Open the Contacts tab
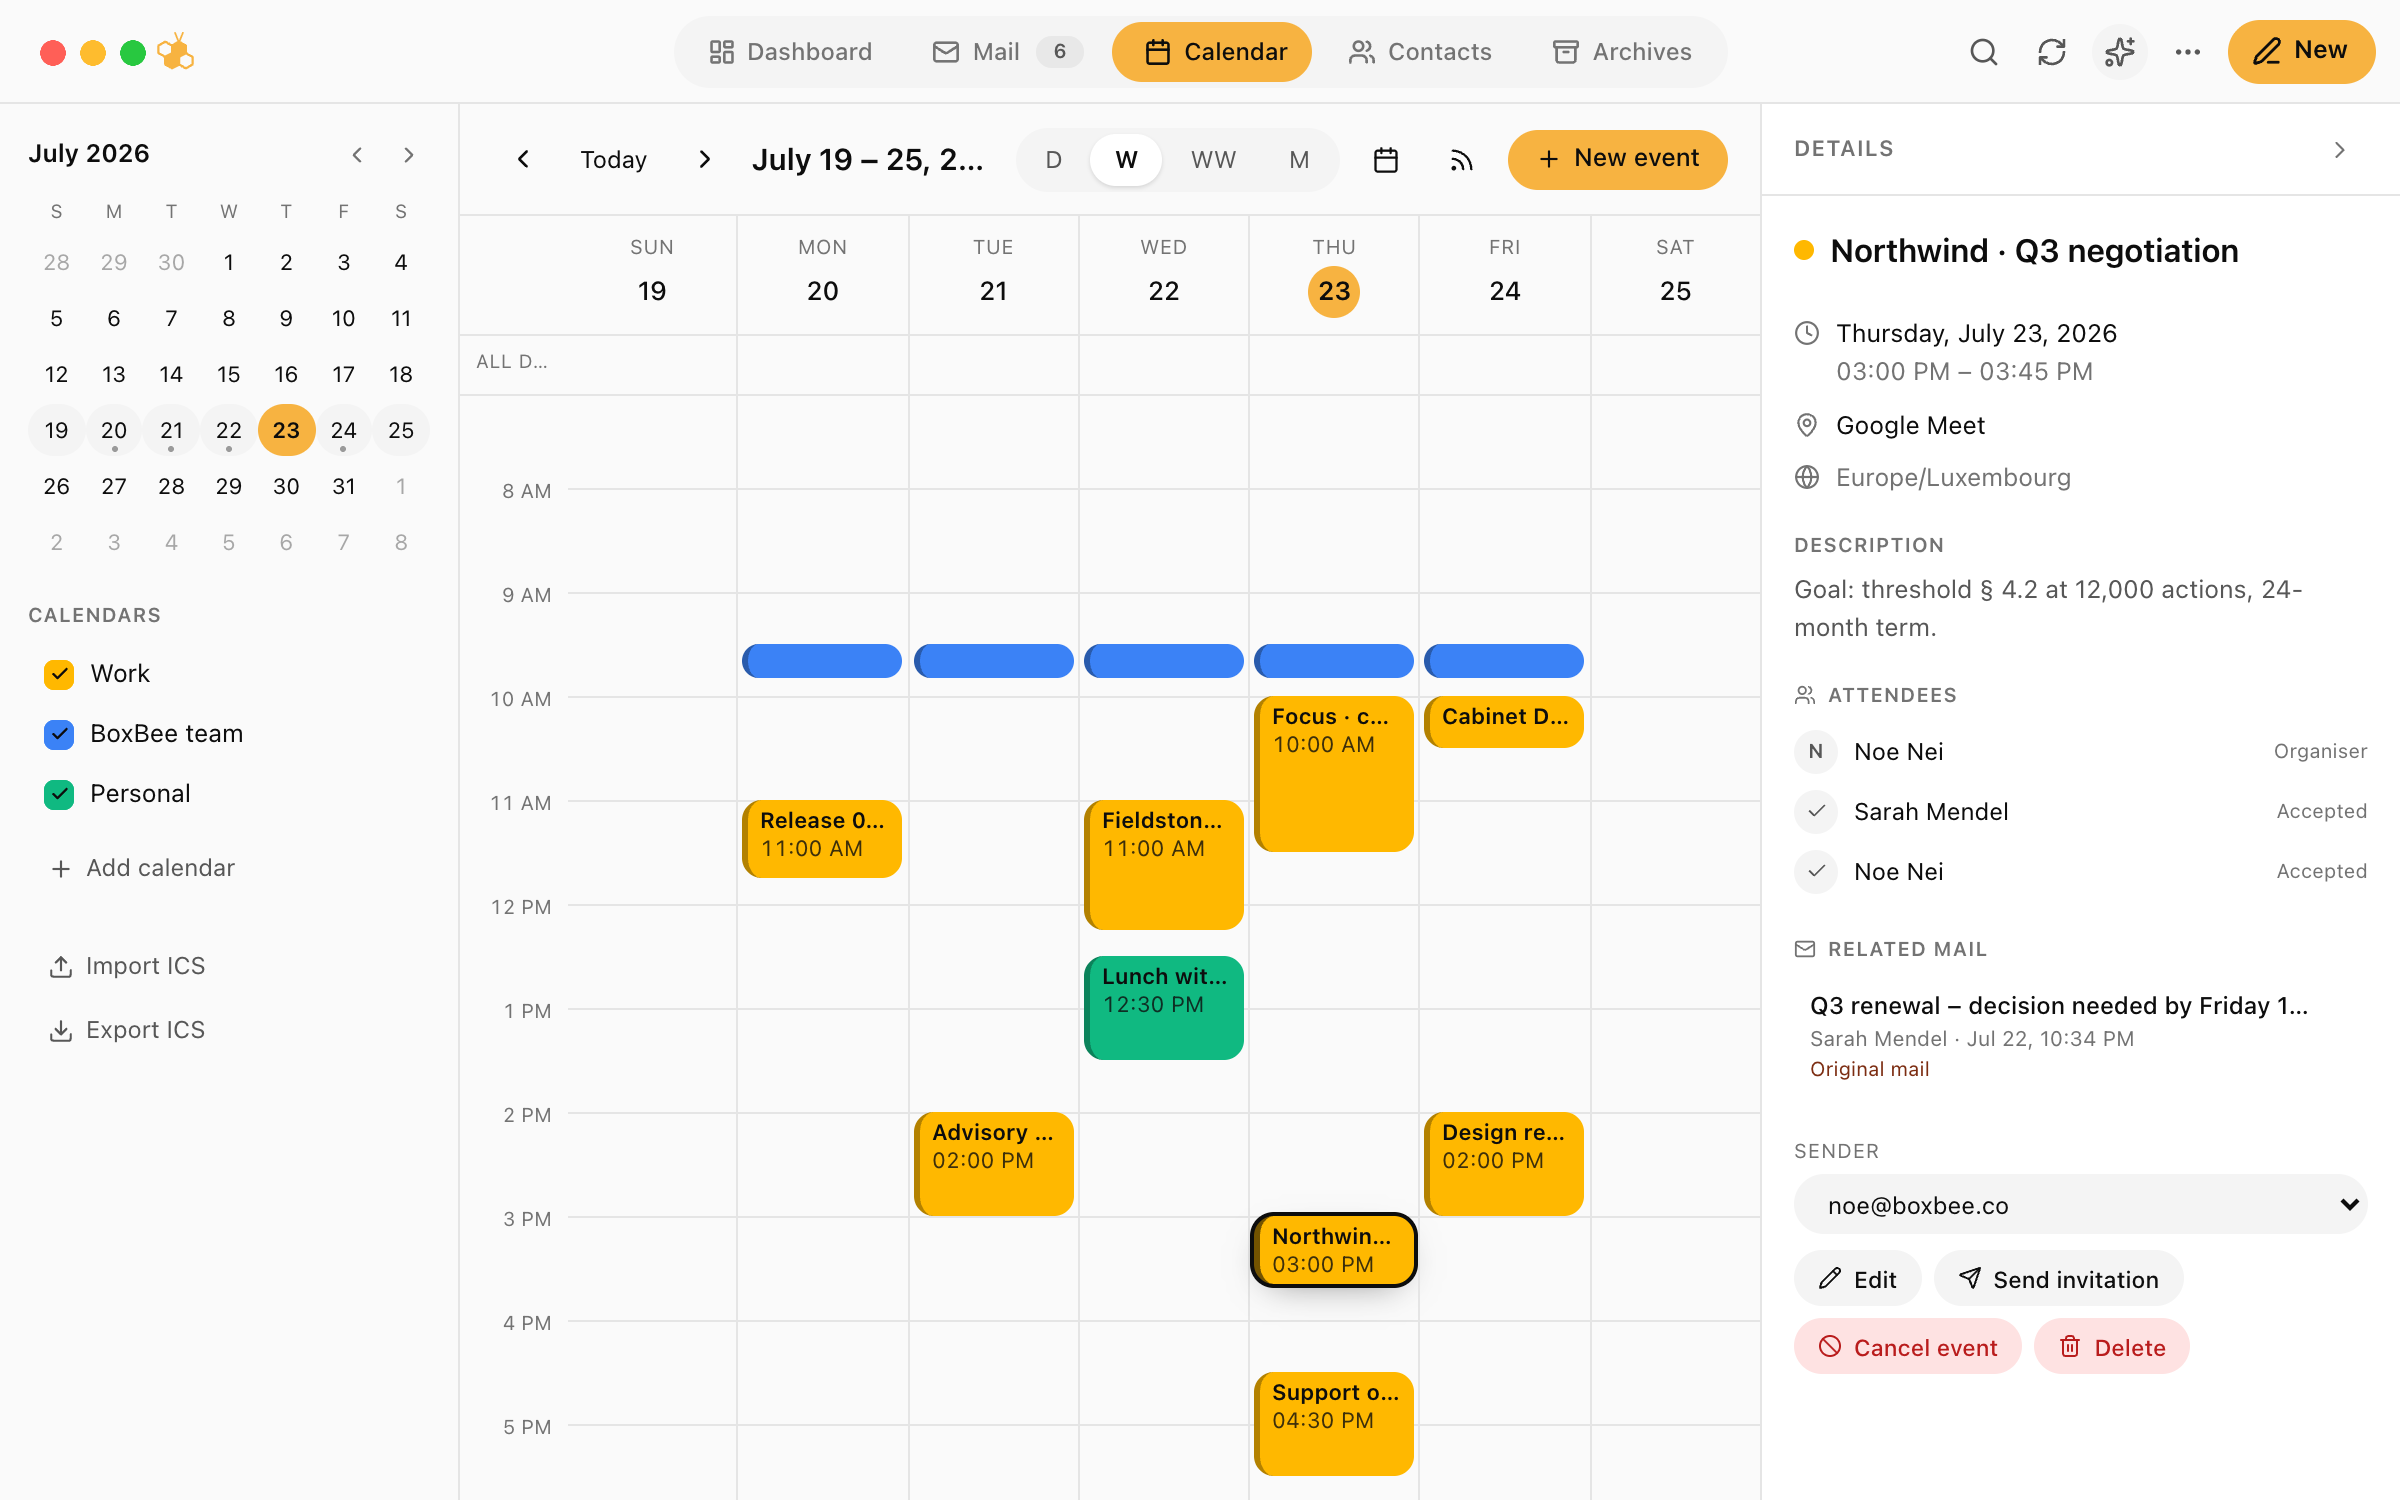 1419,52
